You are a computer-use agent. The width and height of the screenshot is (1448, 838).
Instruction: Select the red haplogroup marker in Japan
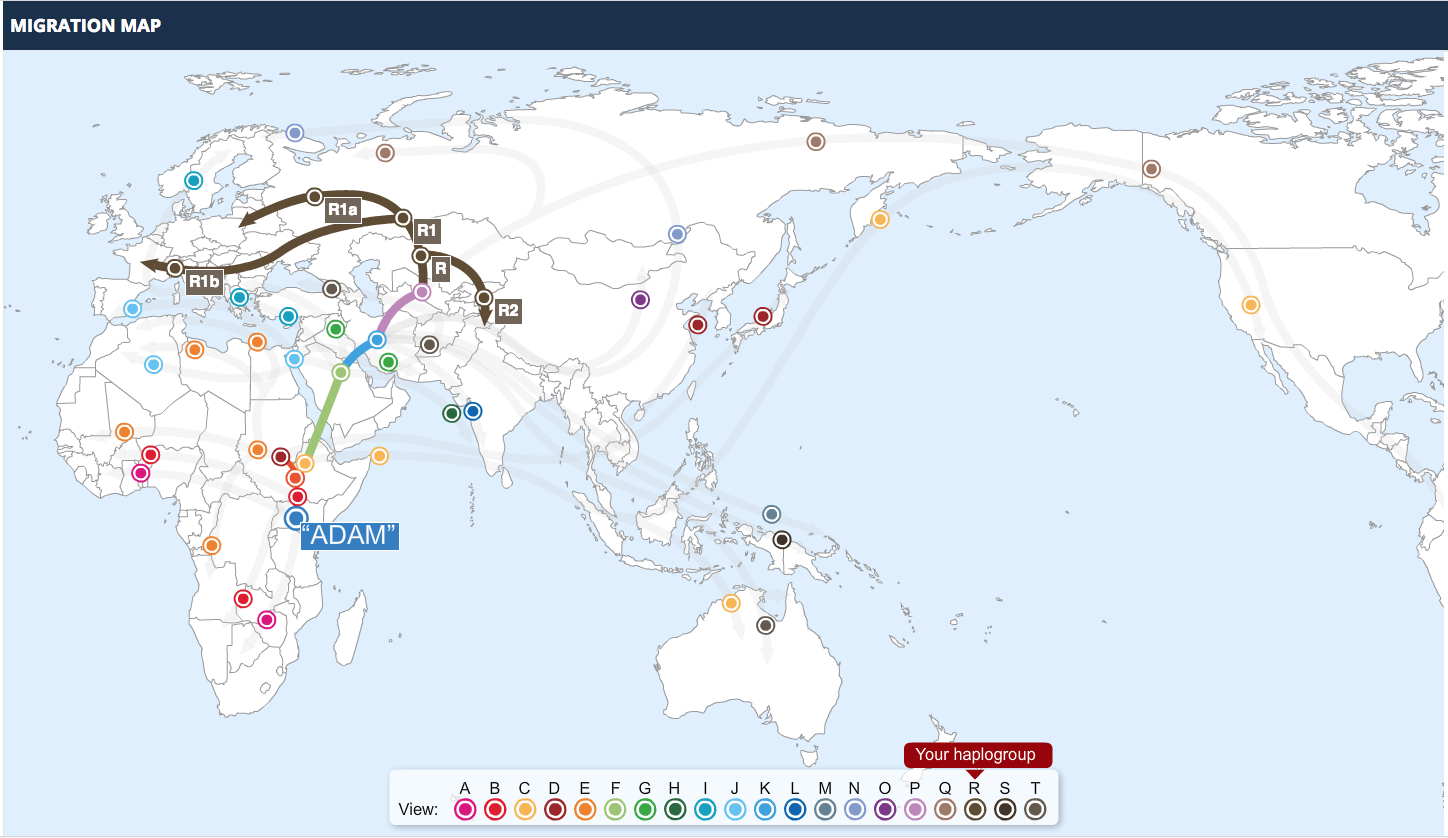click(765, 315)
